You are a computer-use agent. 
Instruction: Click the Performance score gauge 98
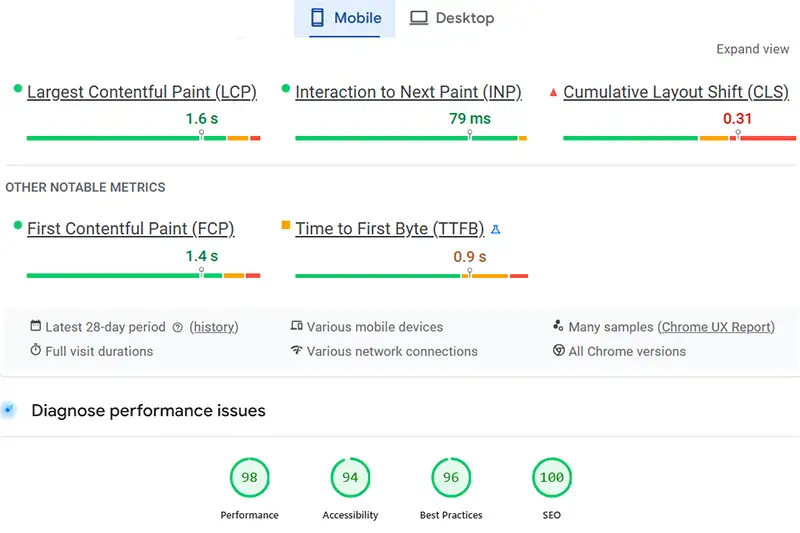pyautogui.click(x=249, y=478)
